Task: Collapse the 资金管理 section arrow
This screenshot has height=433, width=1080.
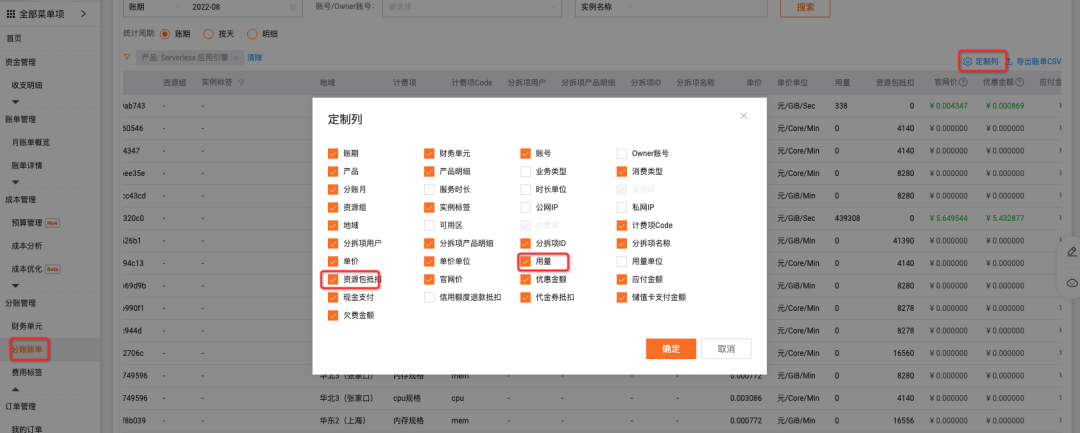Action: pos(15,102)
